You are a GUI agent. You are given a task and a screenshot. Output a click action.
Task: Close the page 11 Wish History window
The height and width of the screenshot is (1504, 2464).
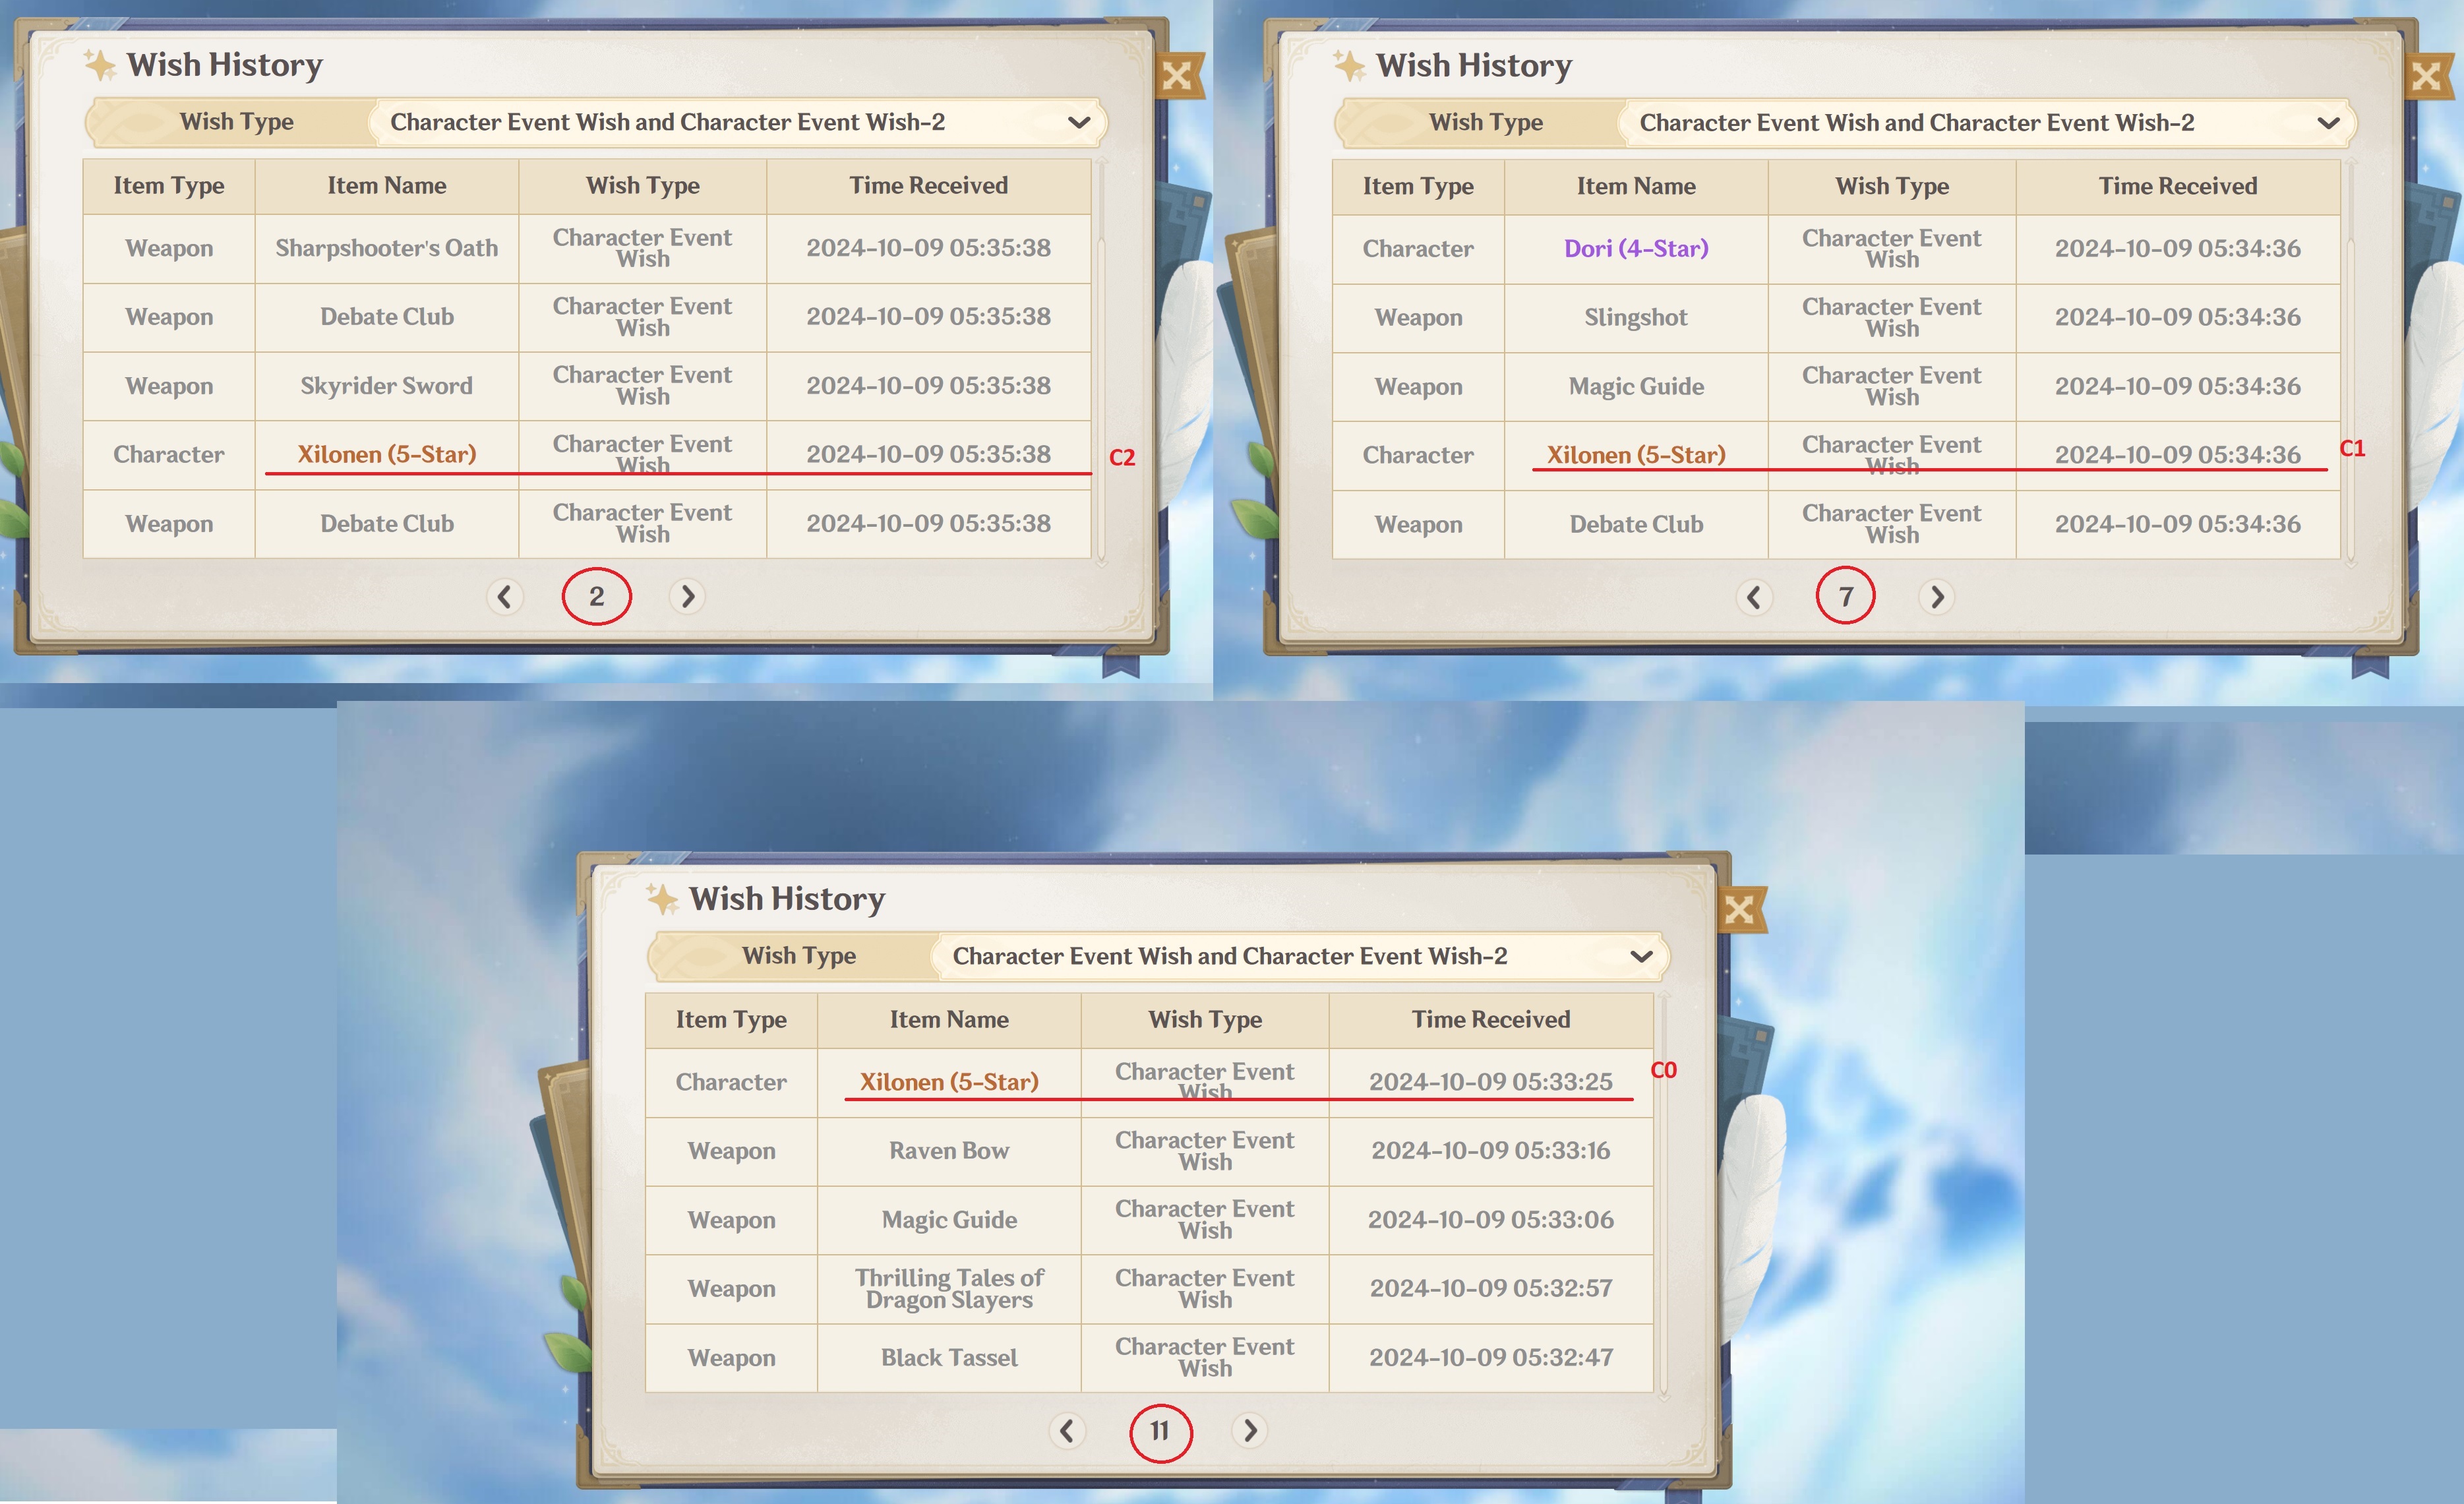[x=1740, y=910]
